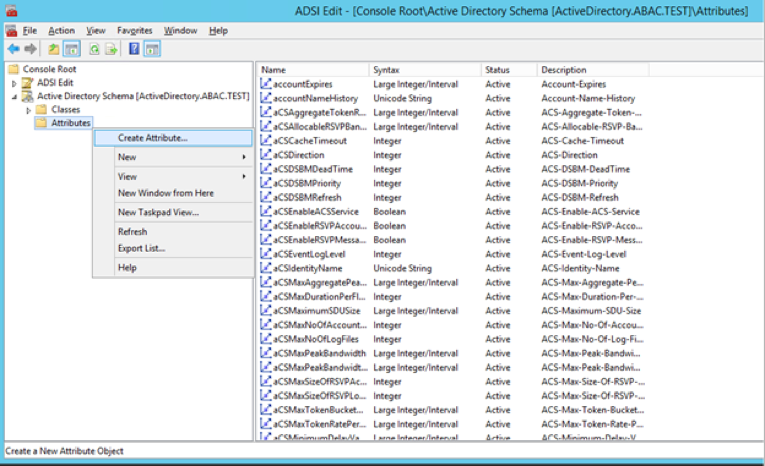This screenshot has width=765, height=466.
Task: Select the aCSDSBMRefresh attribute name
Action: pyautogui.click(x=307, y=197)
